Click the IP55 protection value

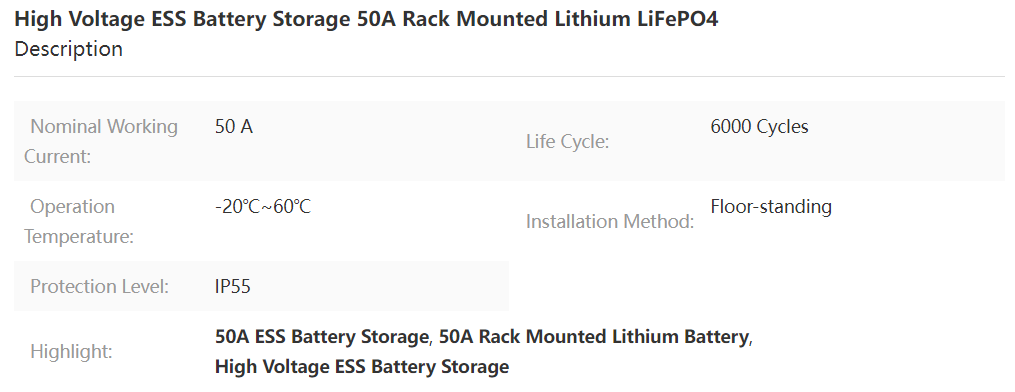(232, 287)
